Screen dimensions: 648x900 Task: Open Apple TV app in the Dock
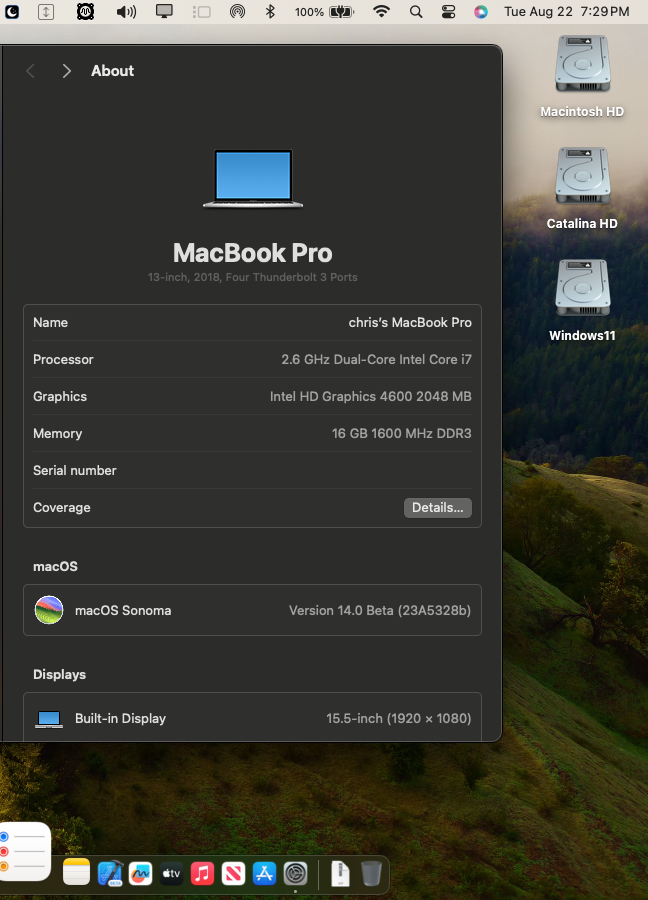pyautogui.click(x=171, y=874)
